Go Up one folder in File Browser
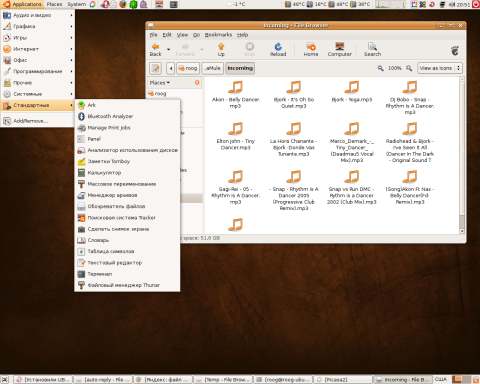480x384 pixels. [221, 50]
